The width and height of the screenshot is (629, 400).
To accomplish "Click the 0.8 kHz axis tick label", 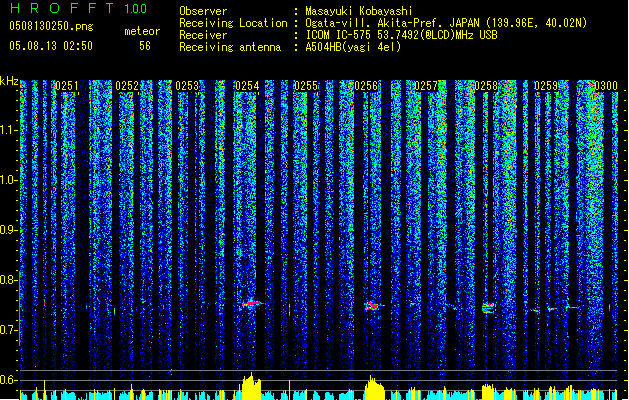I will pos(8,280).
